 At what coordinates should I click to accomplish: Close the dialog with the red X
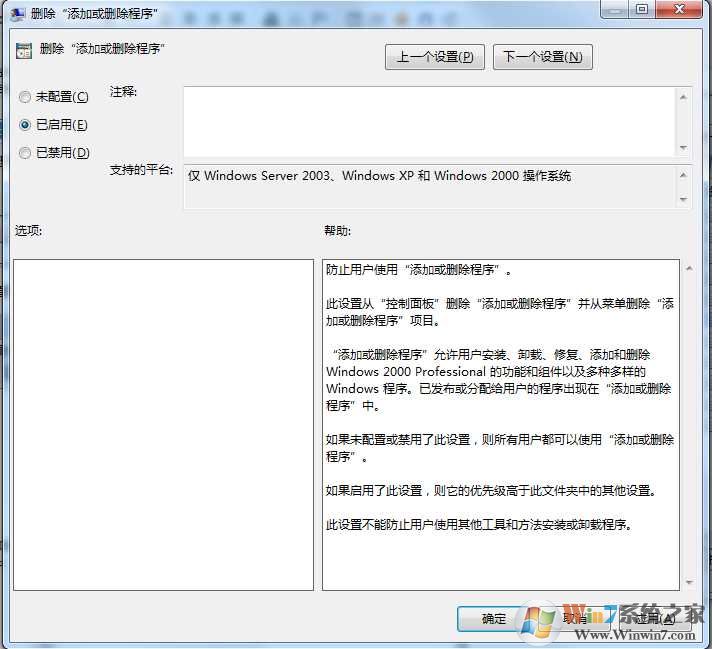(679, 9)
